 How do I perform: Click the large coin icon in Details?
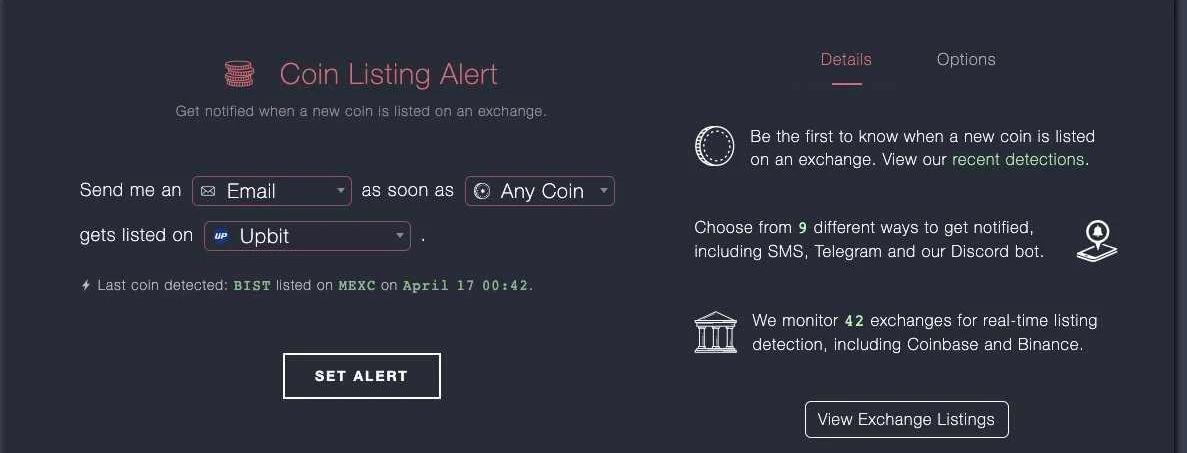714,146
